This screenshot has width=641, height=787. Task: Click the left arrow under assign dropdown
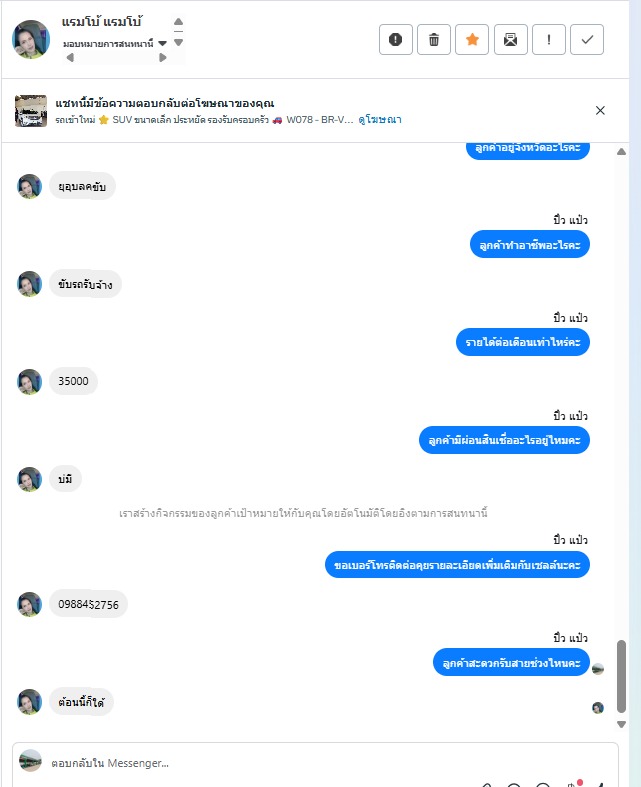[70, 58]
